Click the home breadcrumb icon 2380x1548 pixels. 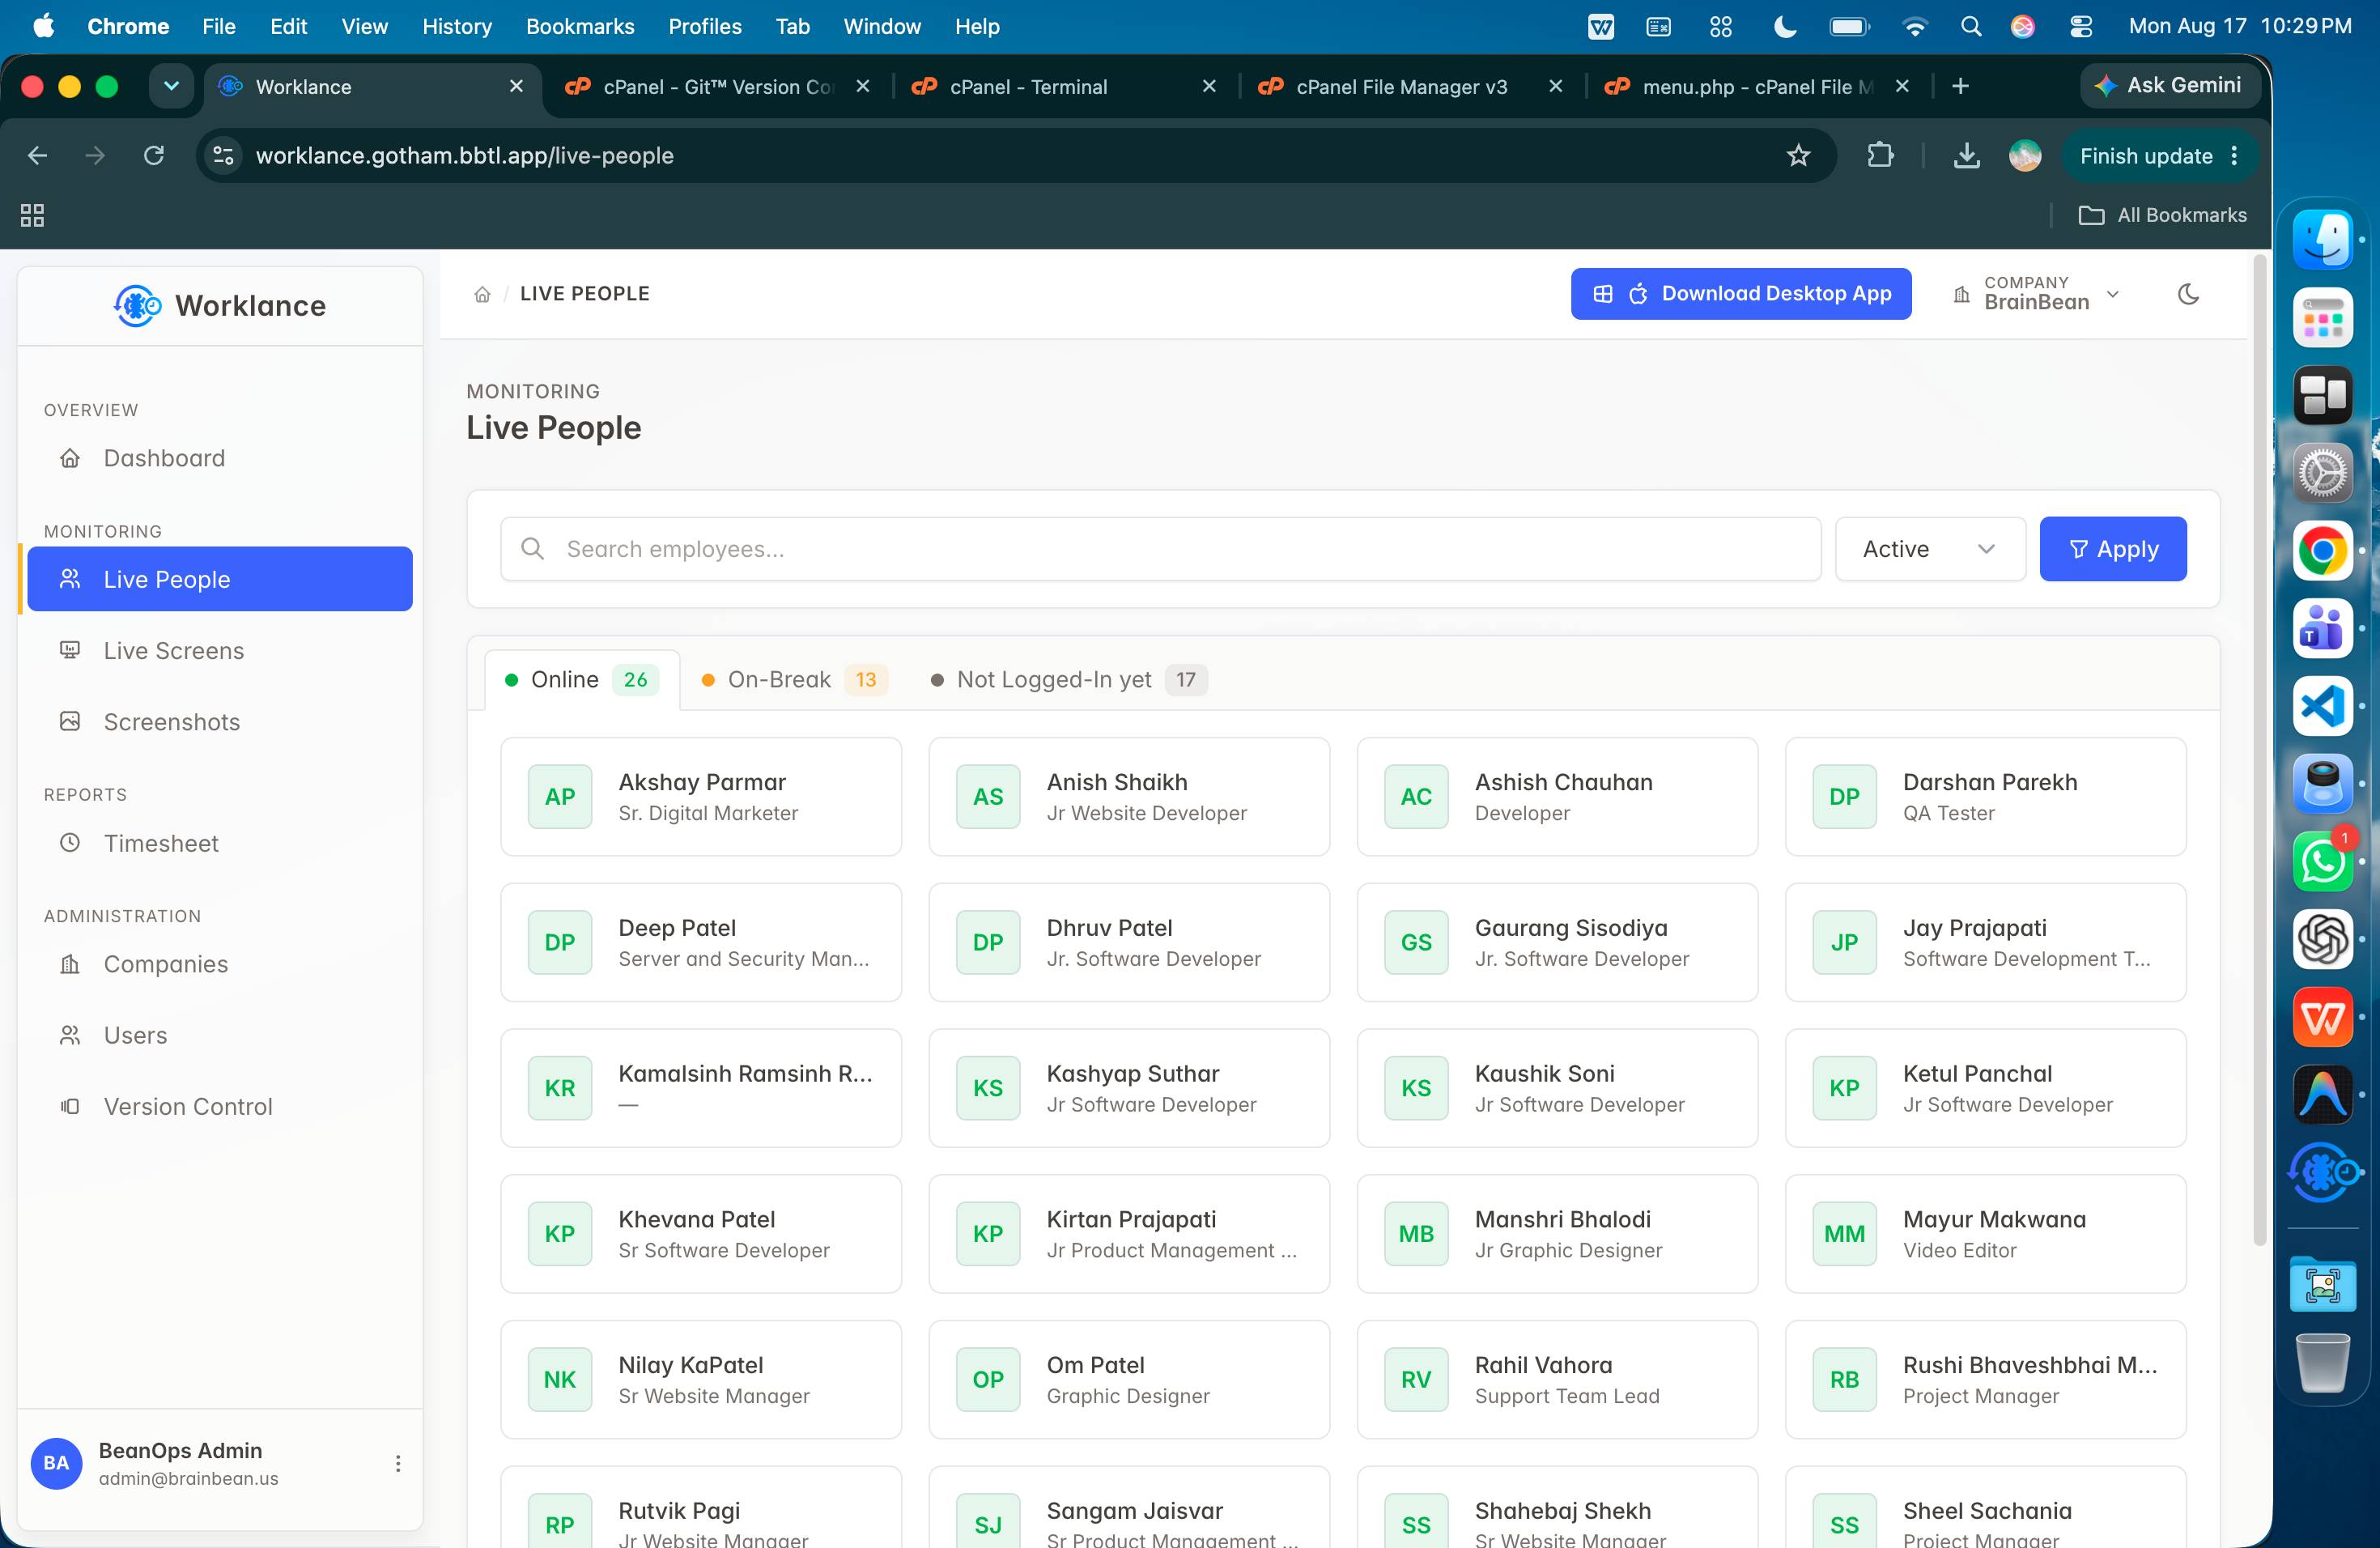[482, 294]
